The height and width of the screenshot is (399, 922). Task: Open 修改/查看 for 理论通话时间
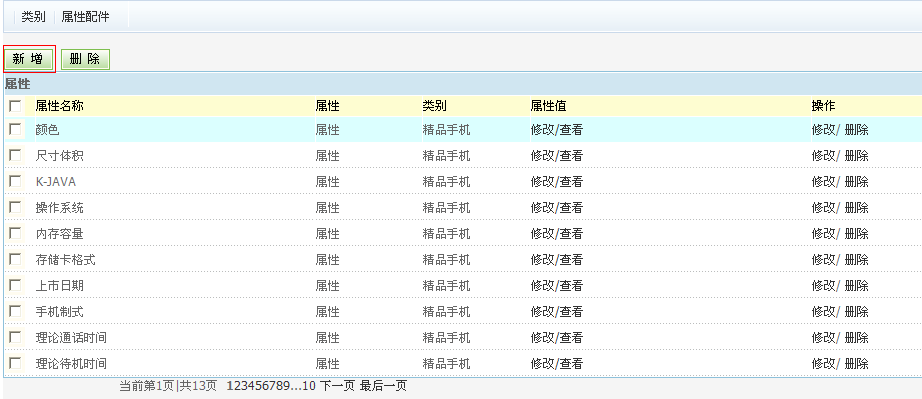(556, 338)
